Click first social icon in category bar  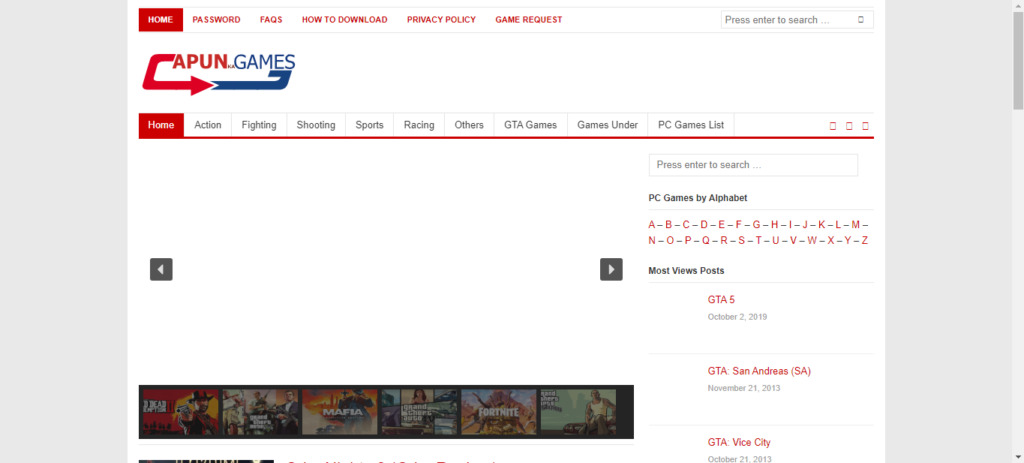[833, 126]
